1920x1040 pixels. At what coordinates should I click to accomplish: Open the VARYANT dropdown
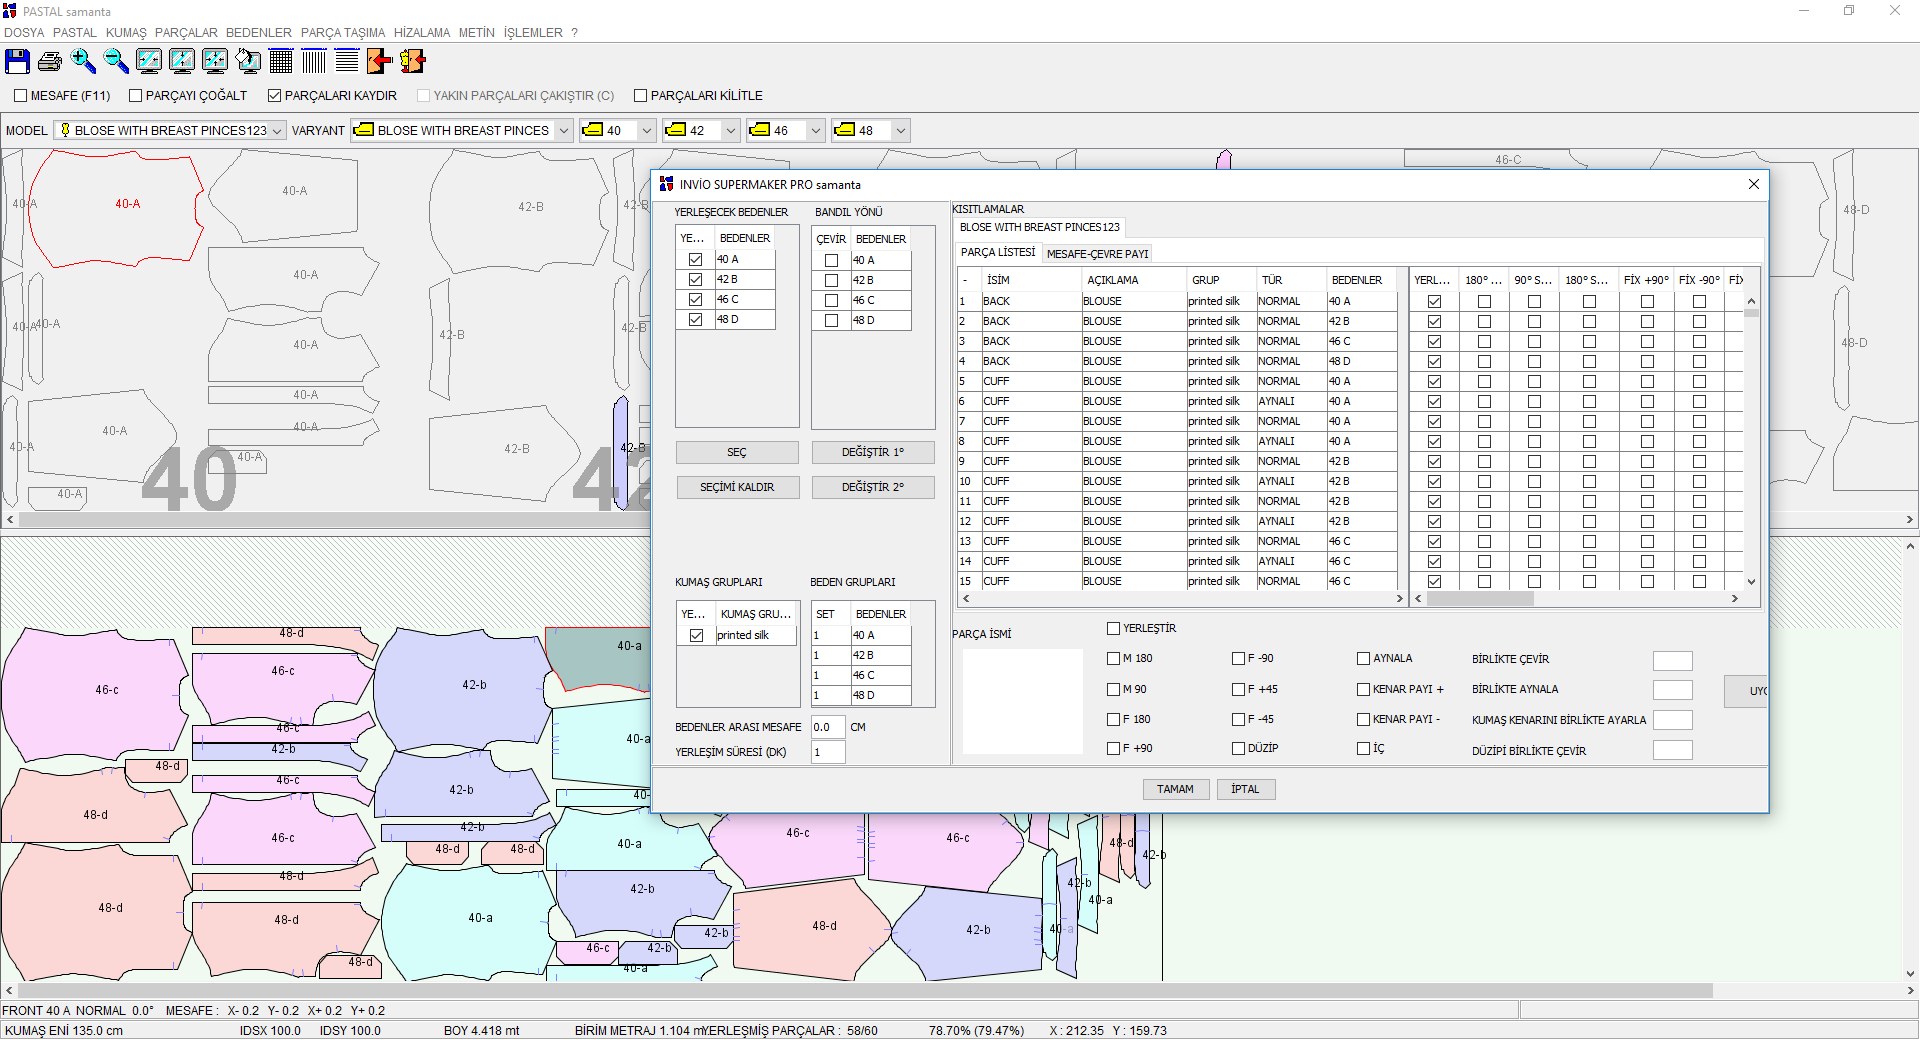564,131
